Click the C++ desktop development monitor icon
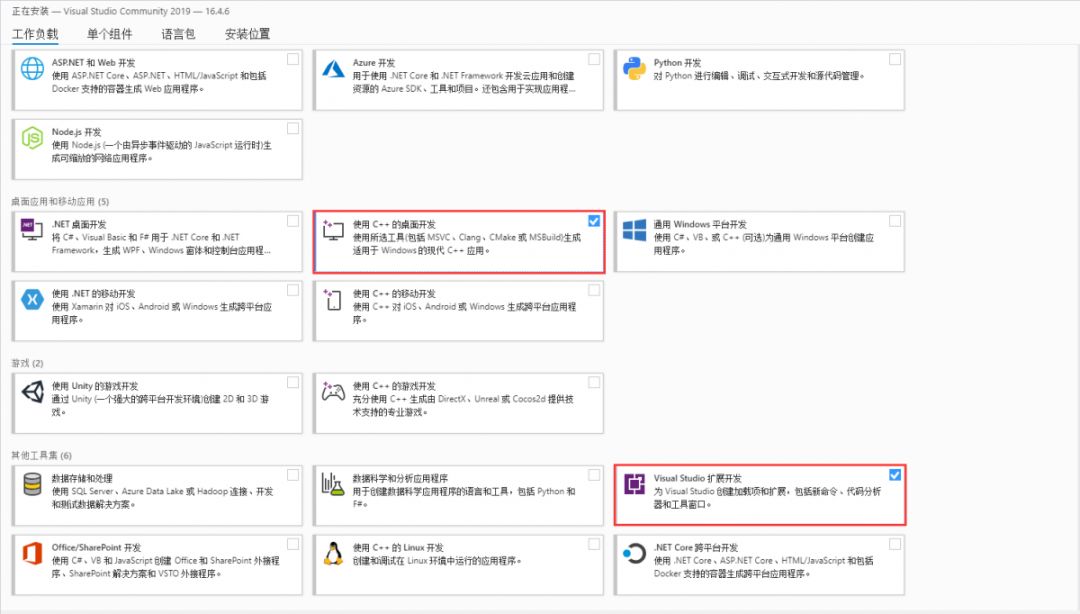The height and width of the screenshot is (614, 1080). tap(333, 231)
